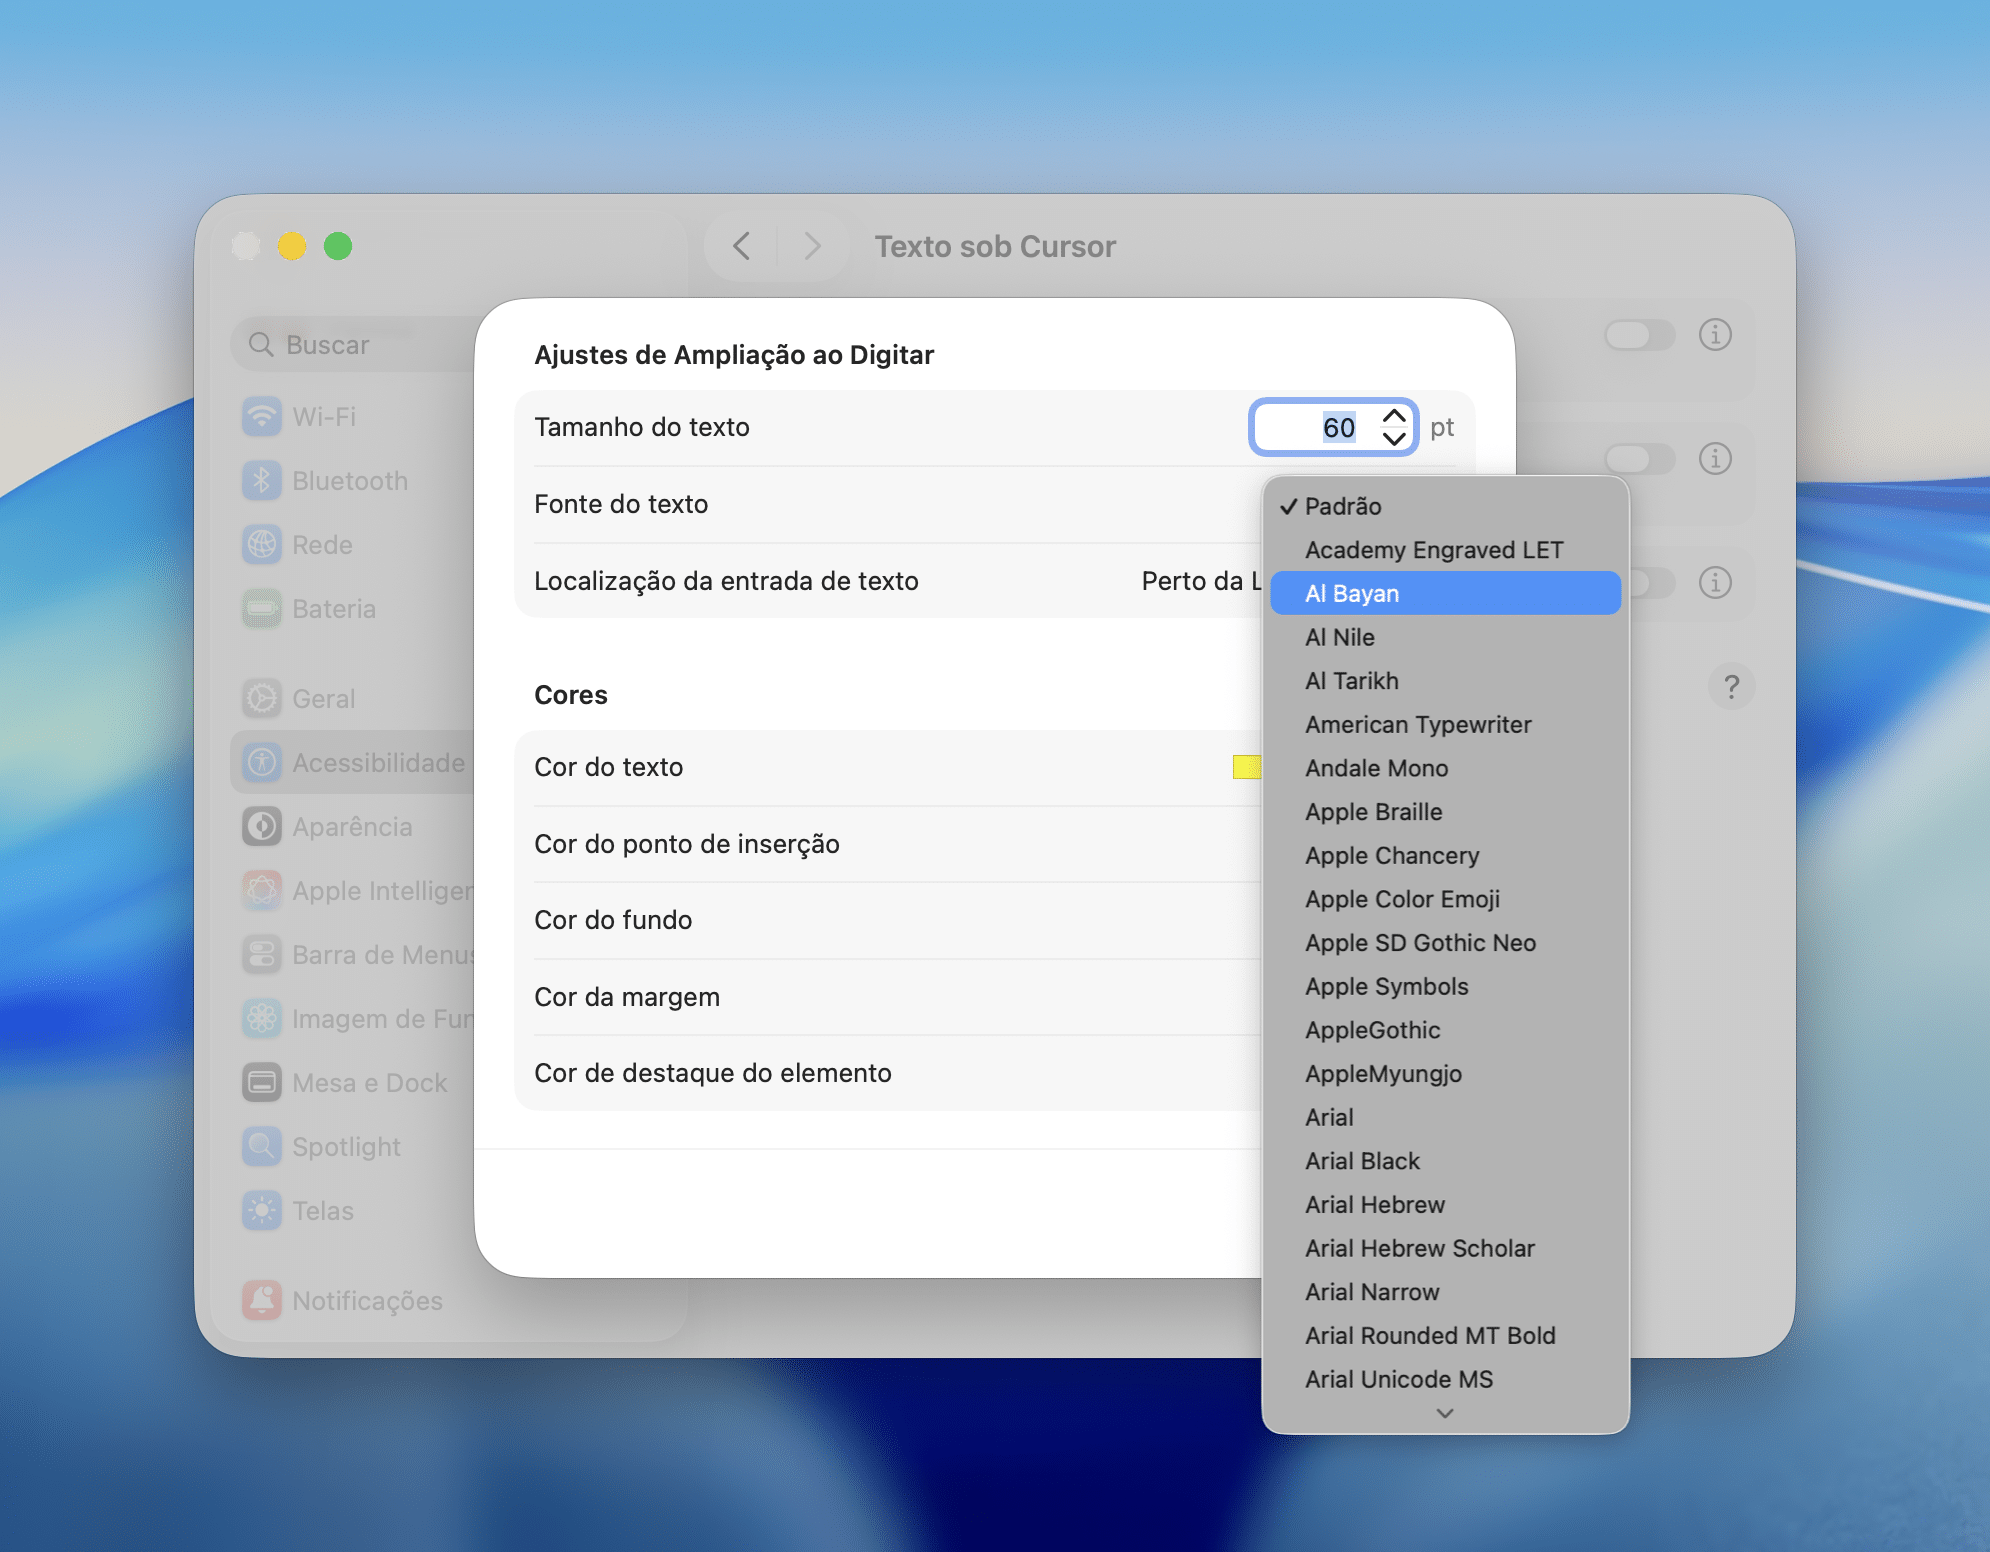
Task: Toggle the first switch in background pane
Action: pyautogui.click(x=1639, y=335)
